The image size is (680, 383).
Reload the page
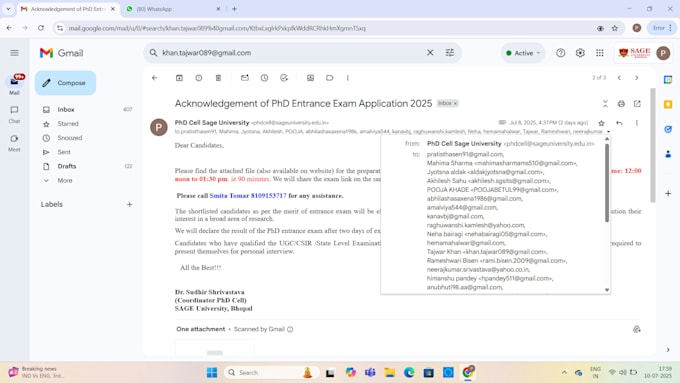tap(41, 28)
